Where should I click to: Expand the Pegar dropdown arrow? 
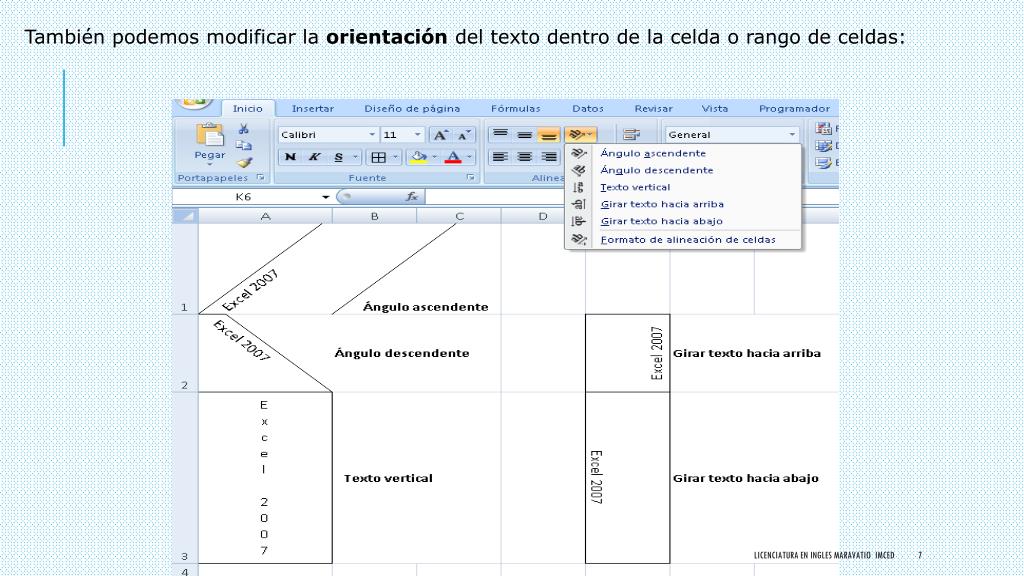pyautogui.click(x=210, y=165)
